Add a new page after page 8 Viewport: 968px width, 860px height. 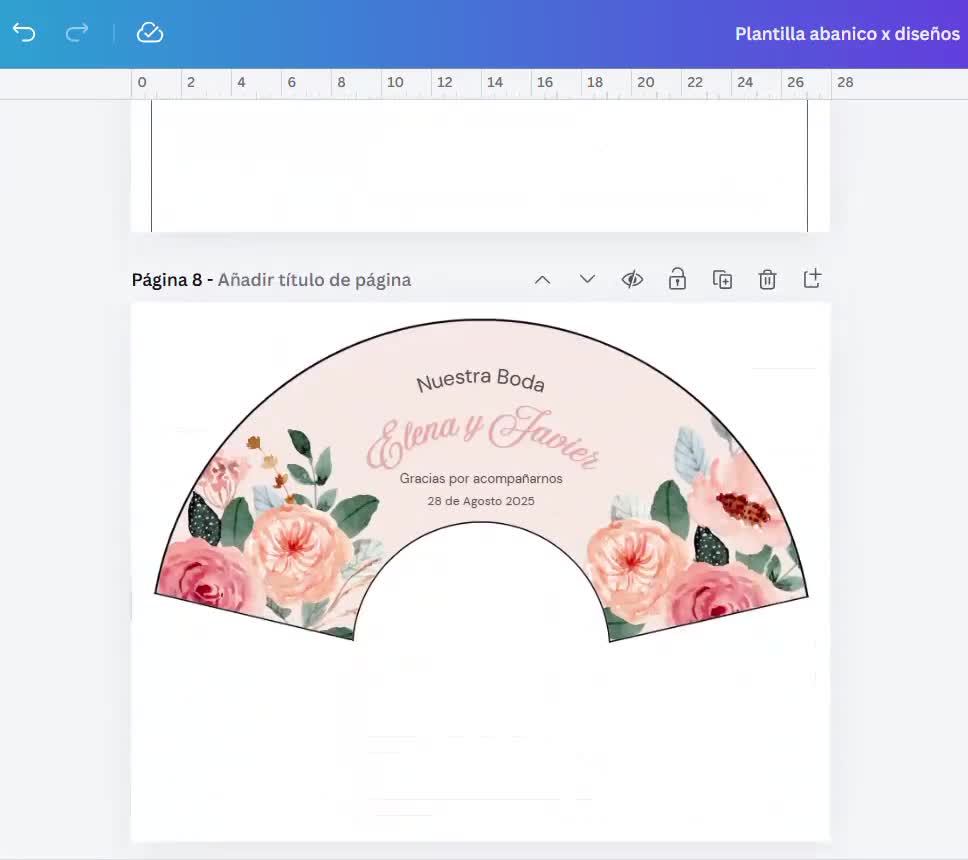click(812, 279)
